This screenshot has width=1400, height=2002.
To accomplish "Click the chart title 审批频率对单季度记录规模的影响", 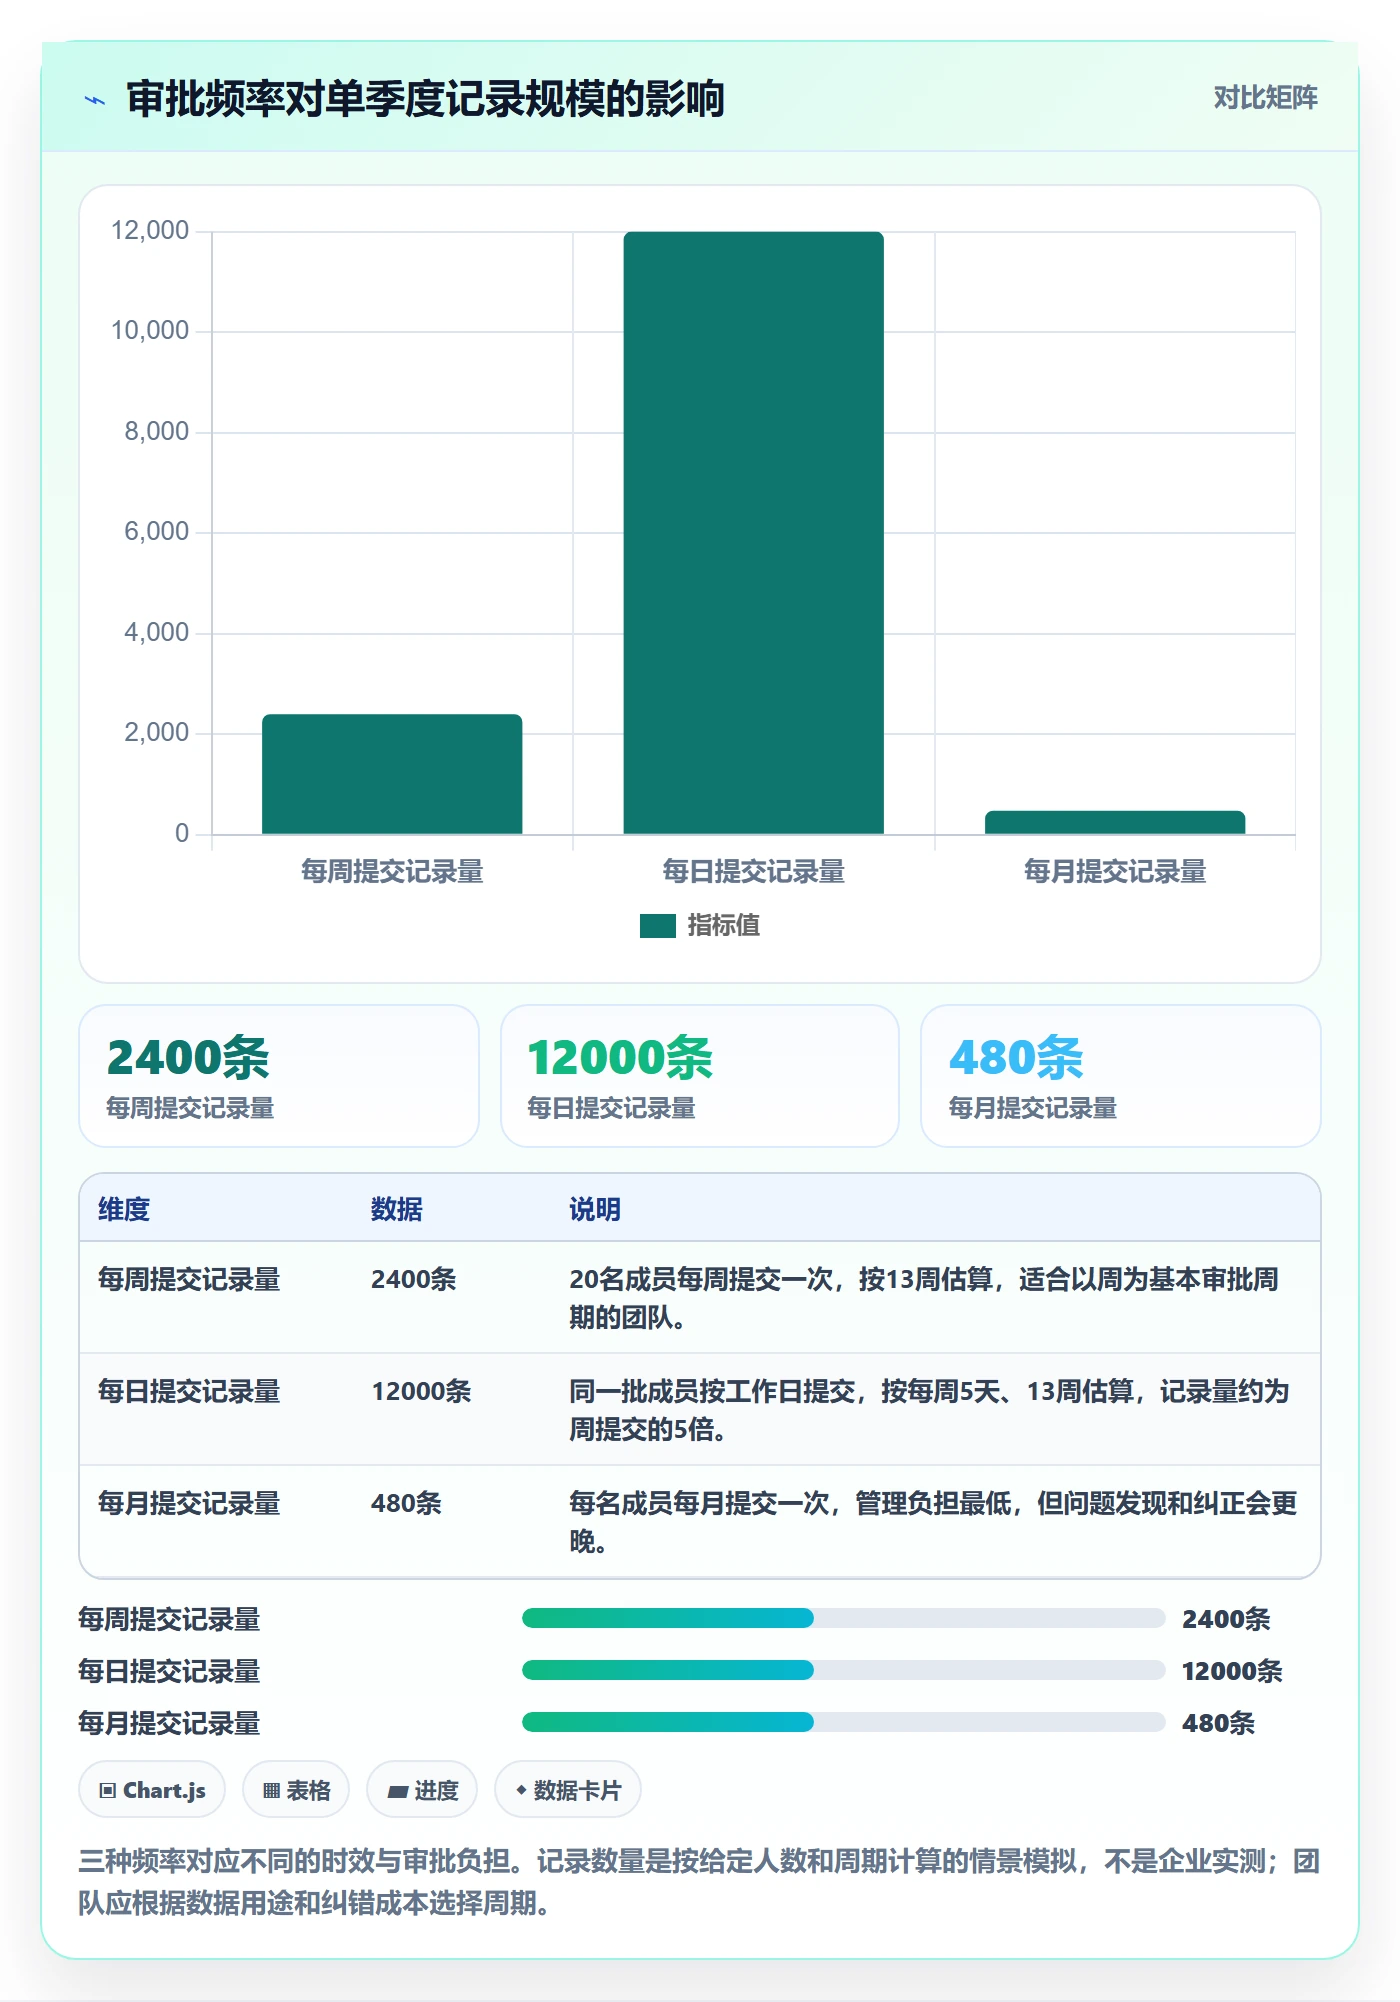I will tap(425, 99).
